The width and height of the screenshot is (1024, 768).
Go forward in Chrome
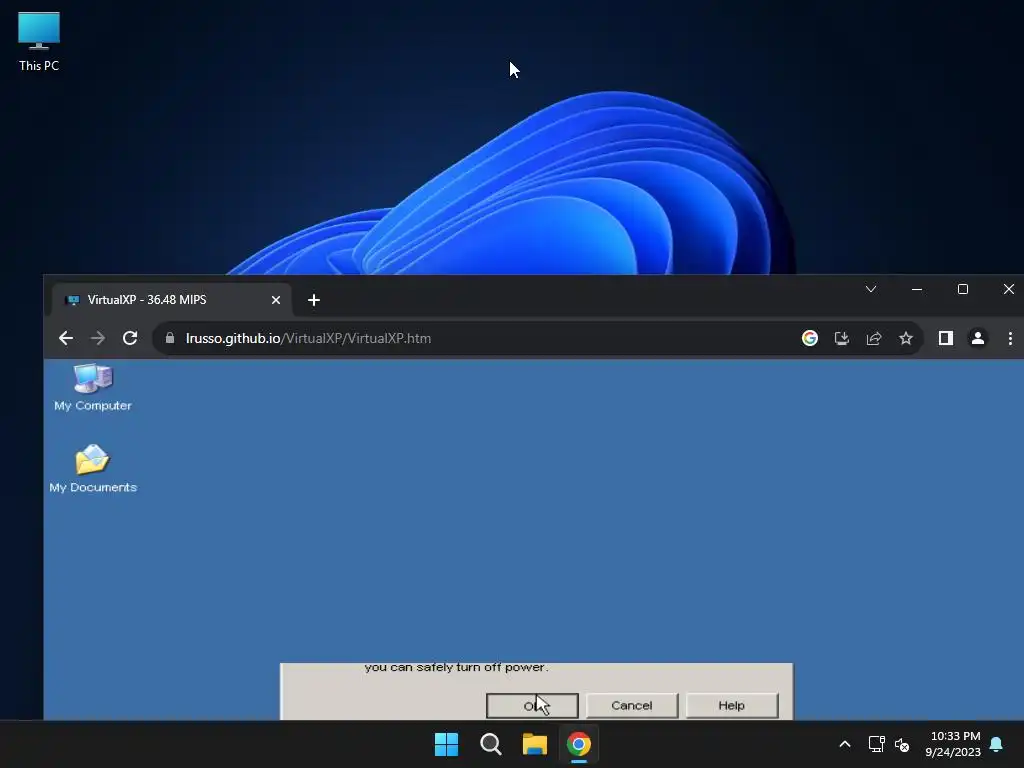pos(98,338)
